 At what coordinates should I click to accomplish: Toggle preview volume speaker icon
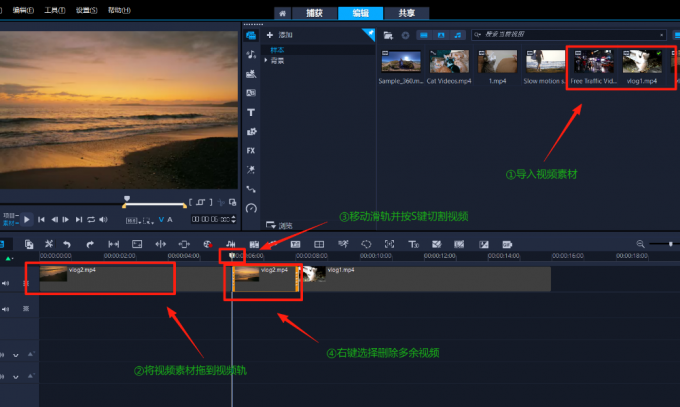pyautogui.click(x=104, y=219)
